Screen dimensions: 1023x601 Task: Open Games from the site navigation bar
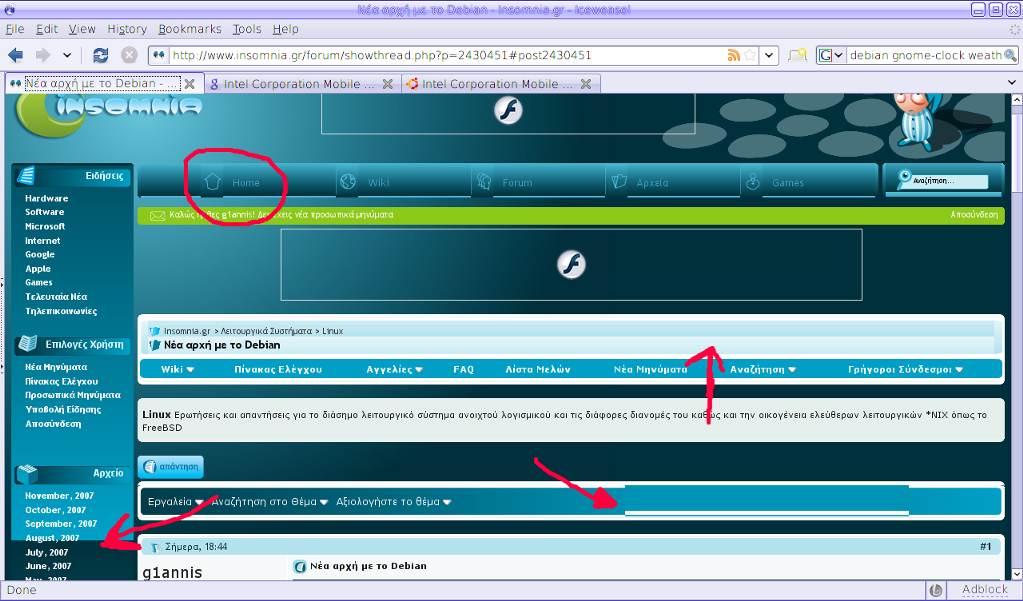(787, 183)
